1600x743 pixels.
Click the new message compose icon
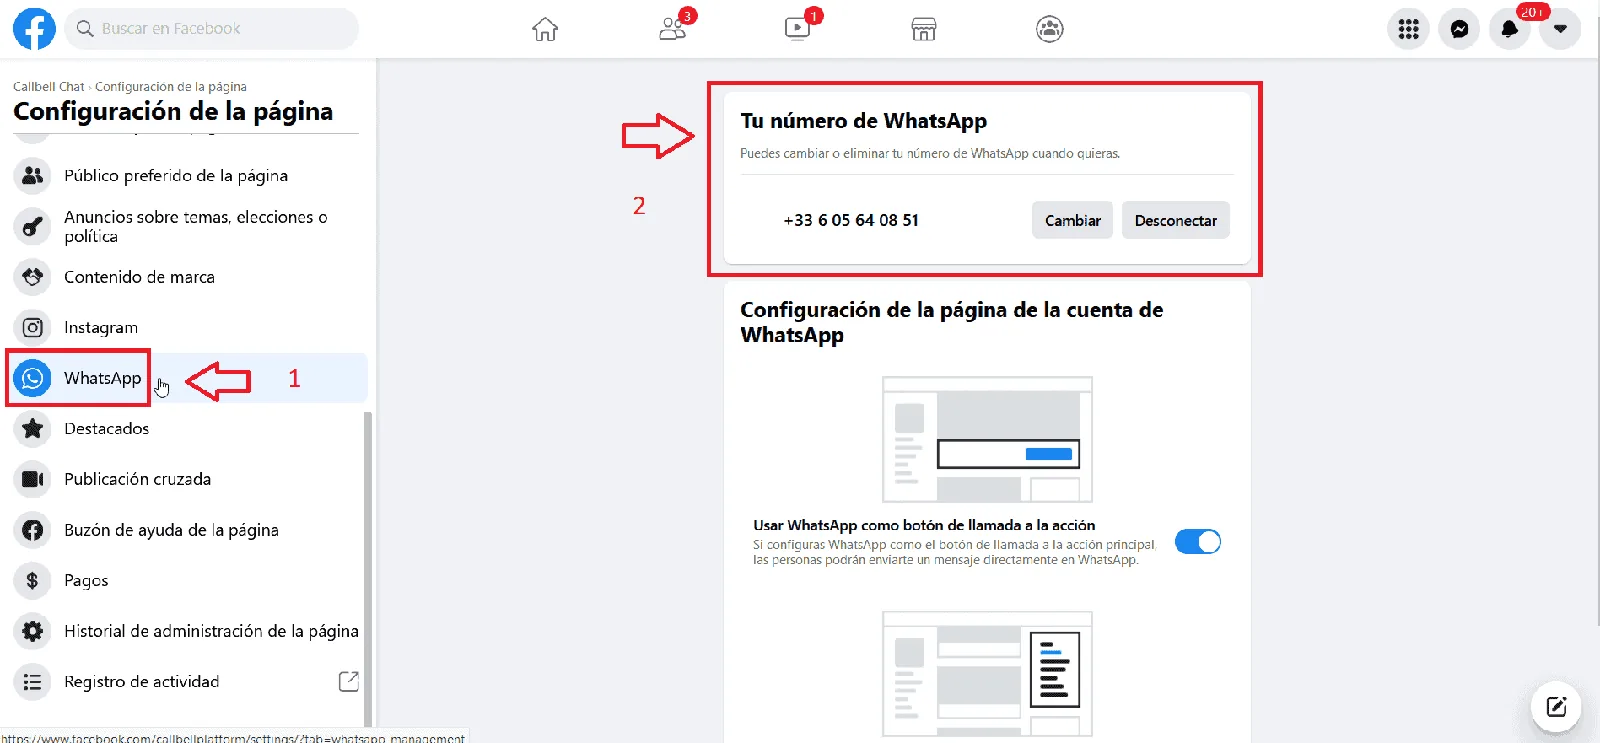[x=1556, y=707]
